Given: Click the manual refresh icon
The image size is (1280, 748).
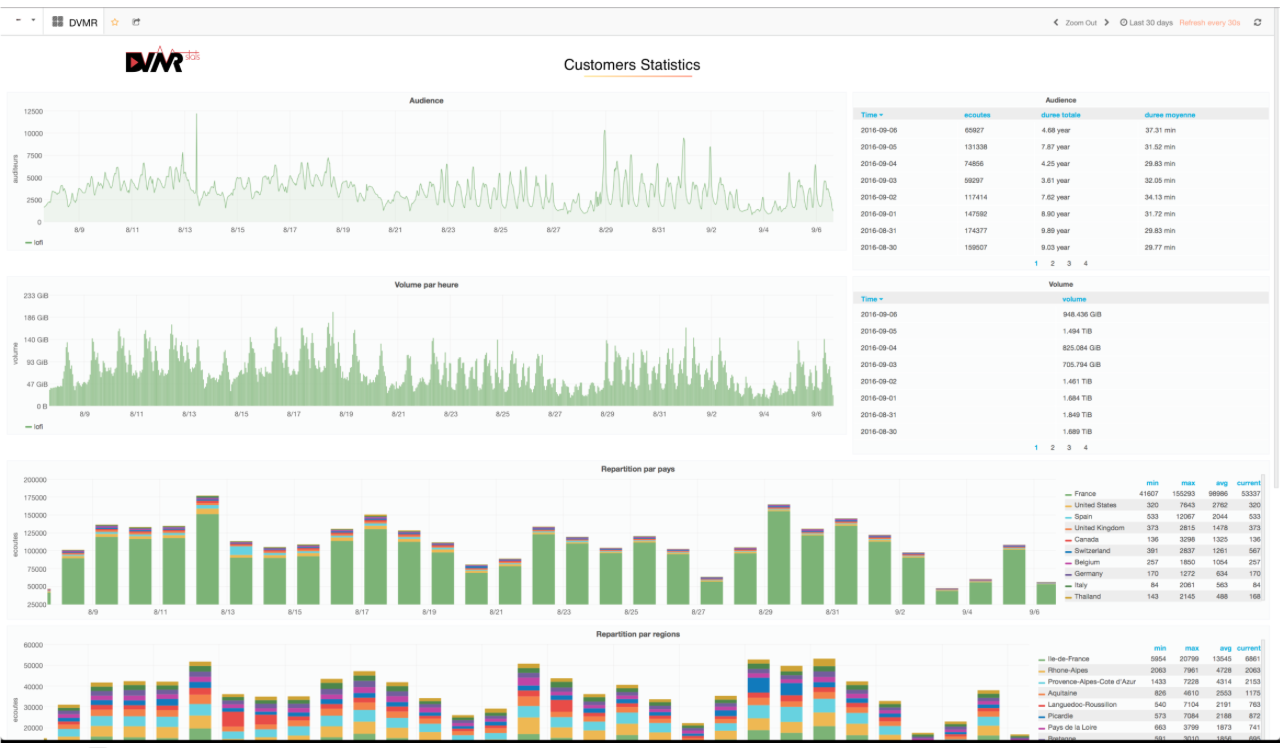Looking at the screenshot, I should (1257, 22).
